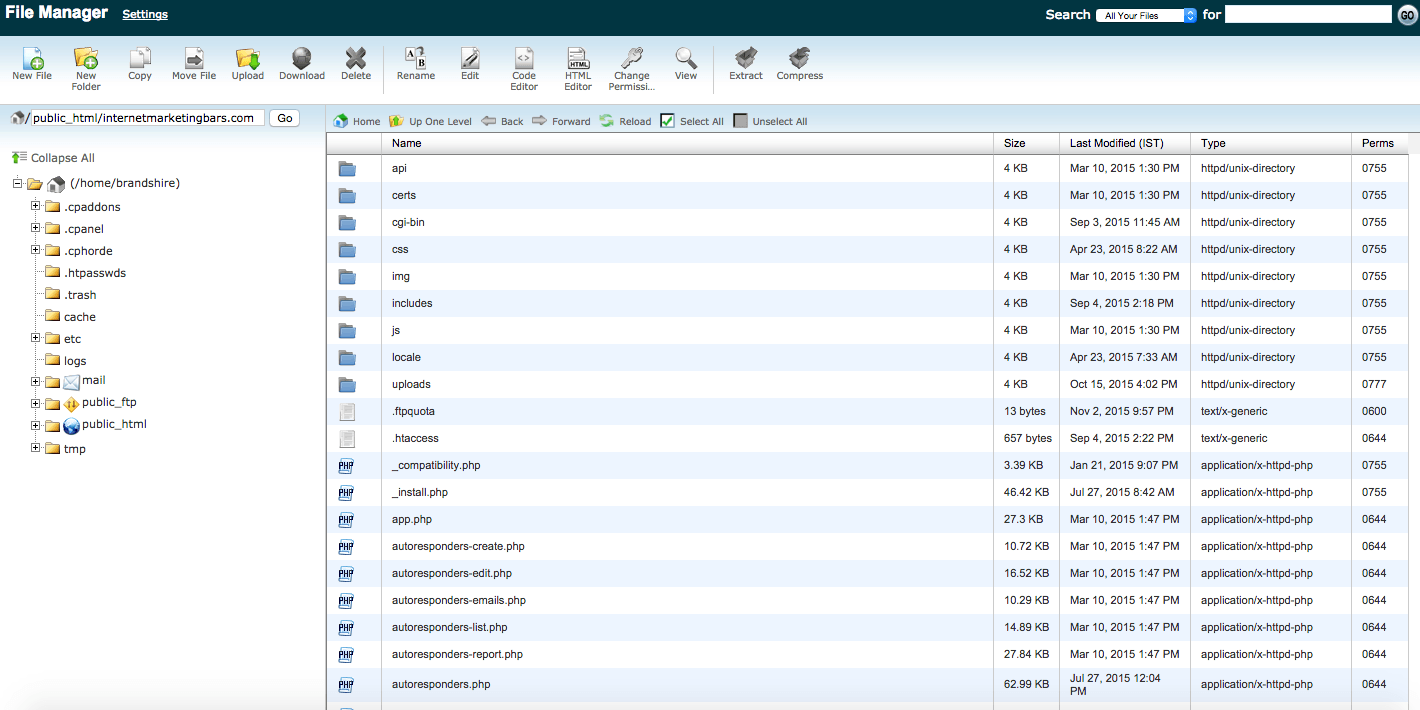Sort files by Name column
Screen dimensions: 1420x710
(687, 143)
